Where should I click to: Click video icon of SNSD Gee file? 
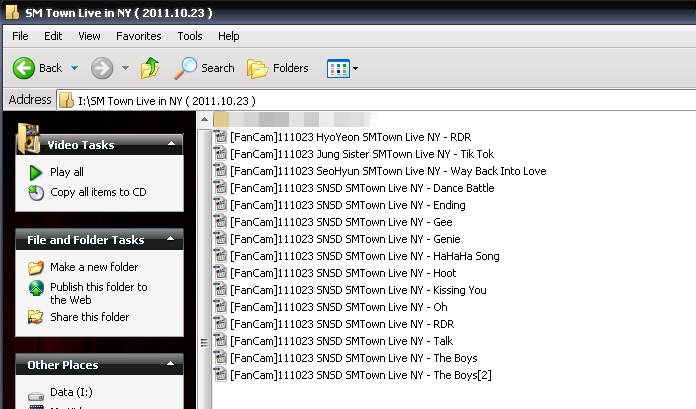point(220,221)
